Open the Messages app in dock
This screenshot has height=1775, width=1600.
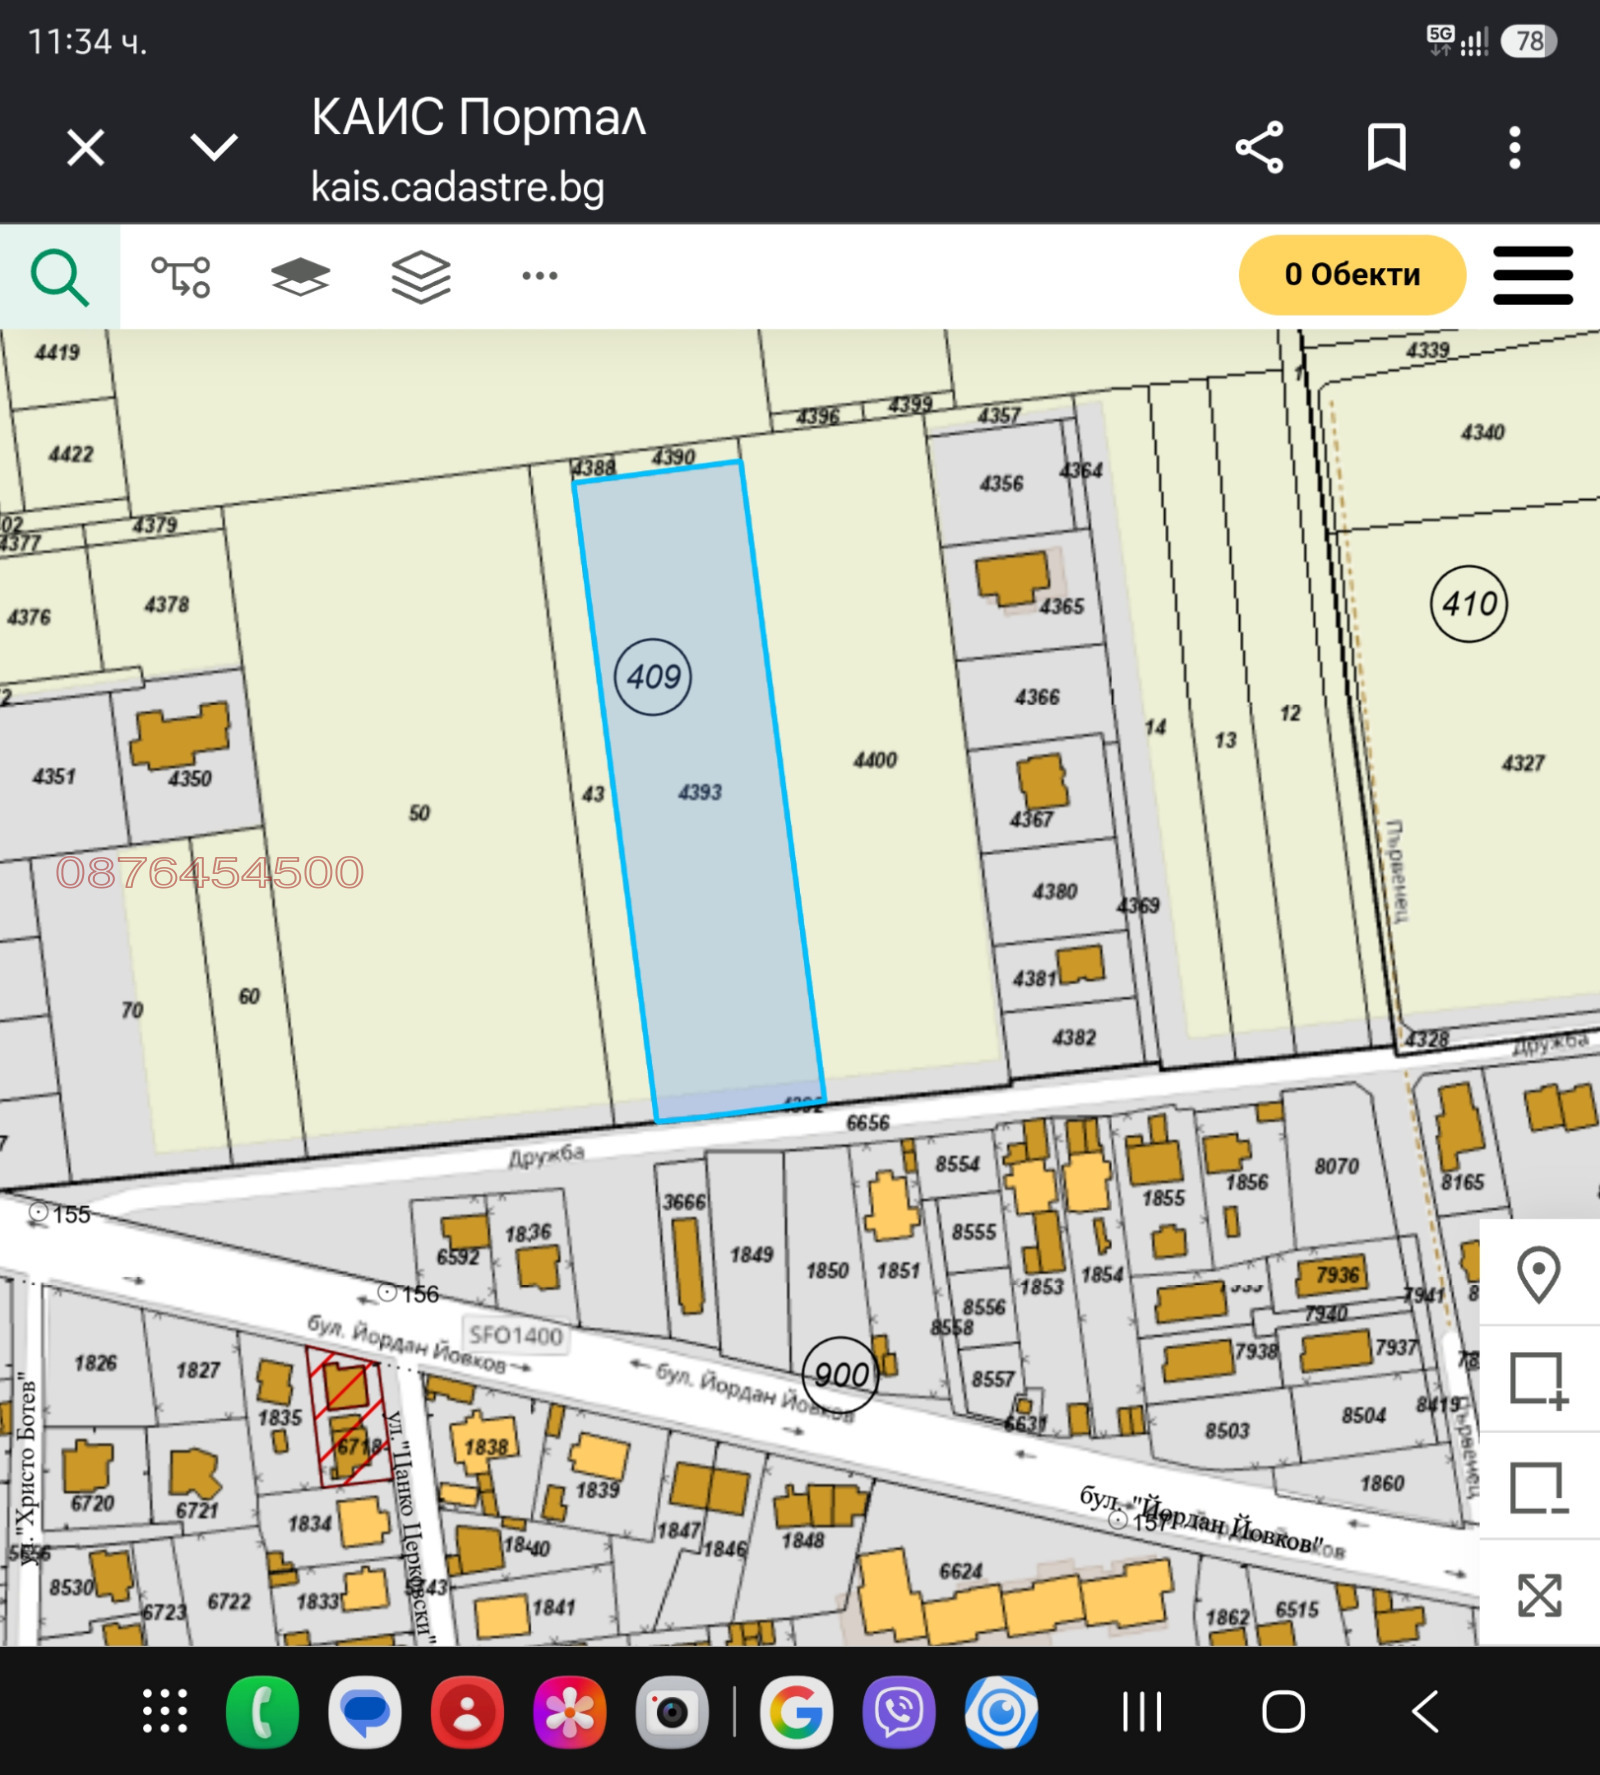click(365, 1711)
